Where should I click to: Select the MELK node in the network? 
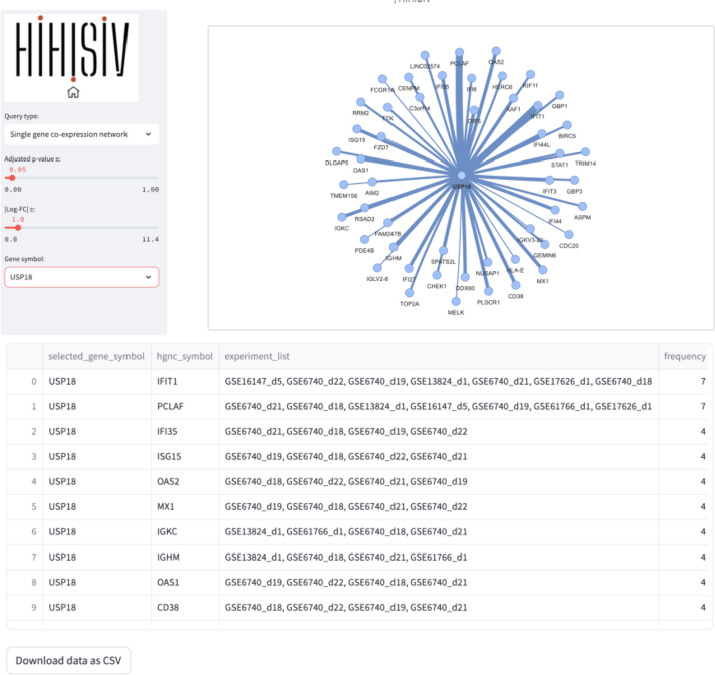(x=456, y=301)
